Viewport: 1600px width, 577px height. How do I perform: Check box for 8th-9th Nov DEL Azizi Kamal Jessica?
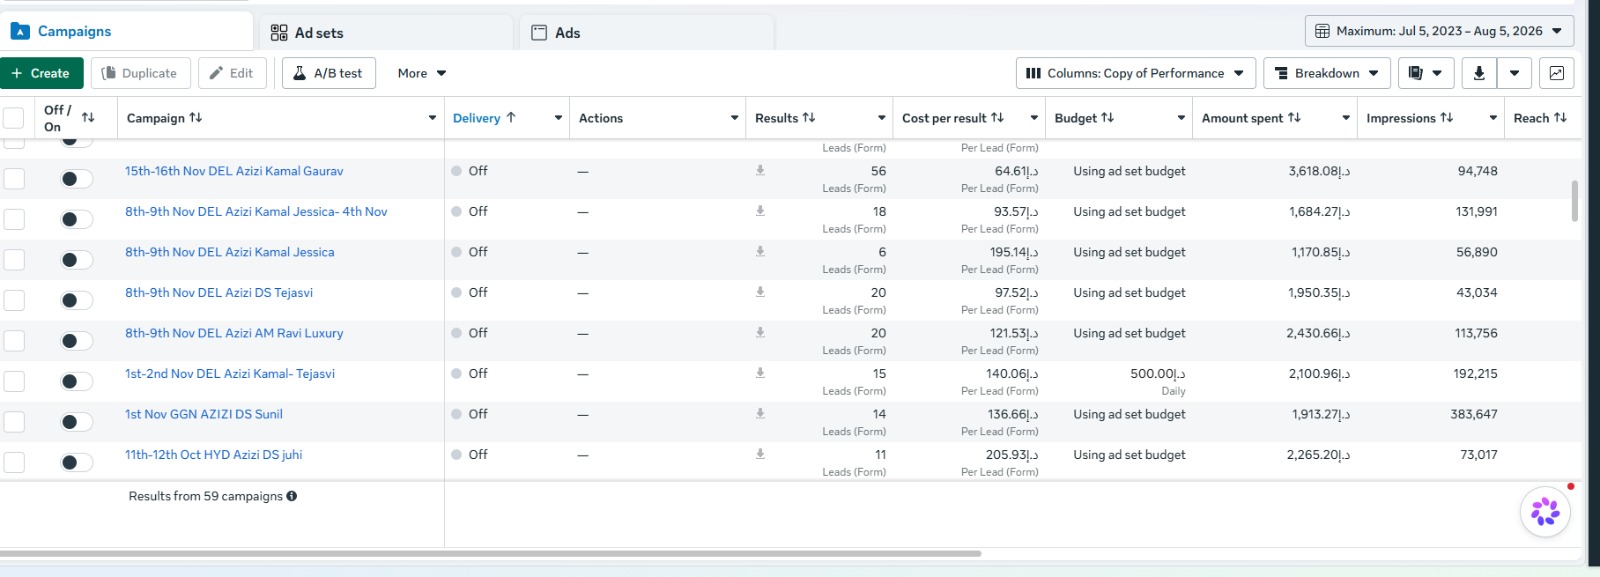(x=14, y=260)
